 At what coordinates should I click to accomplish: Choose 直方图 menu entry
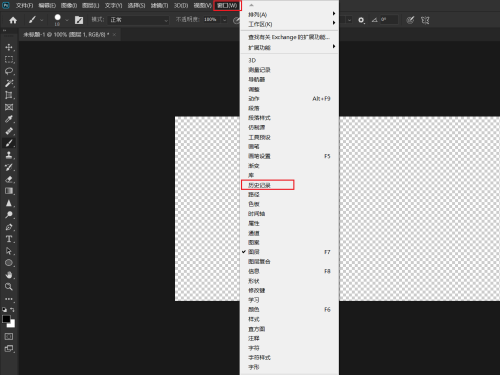click(x=289, y=329)
